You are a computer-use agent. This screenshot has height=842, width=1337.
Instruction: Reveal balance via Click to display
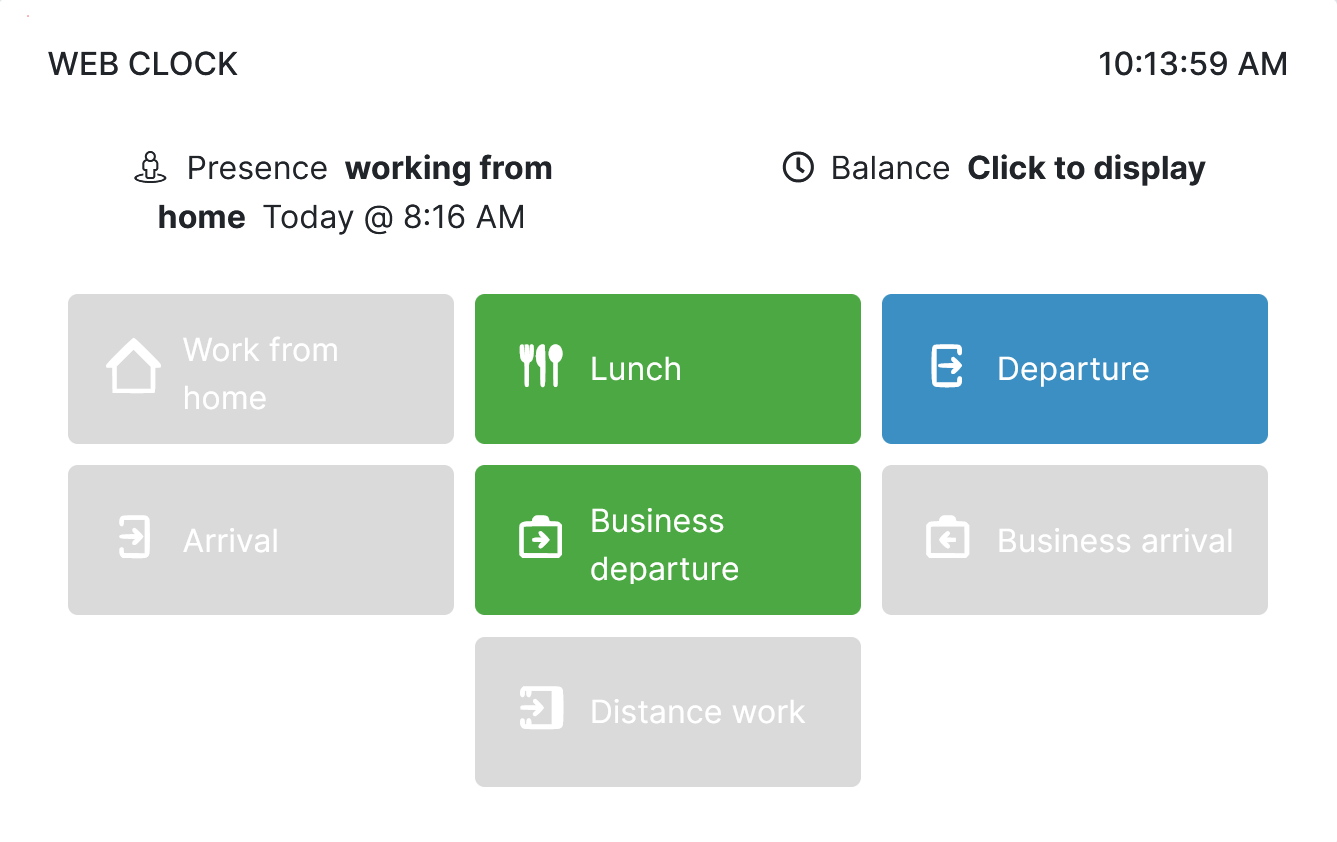[1086, 168]
